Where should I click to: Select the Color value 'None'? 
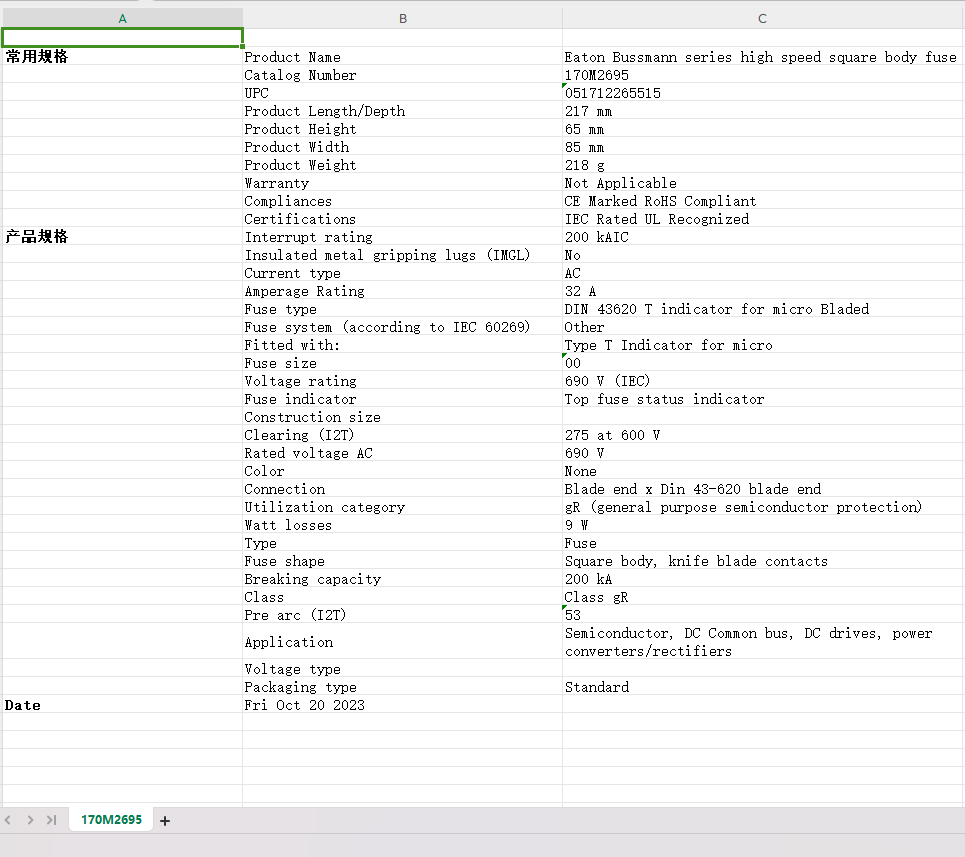763,471
